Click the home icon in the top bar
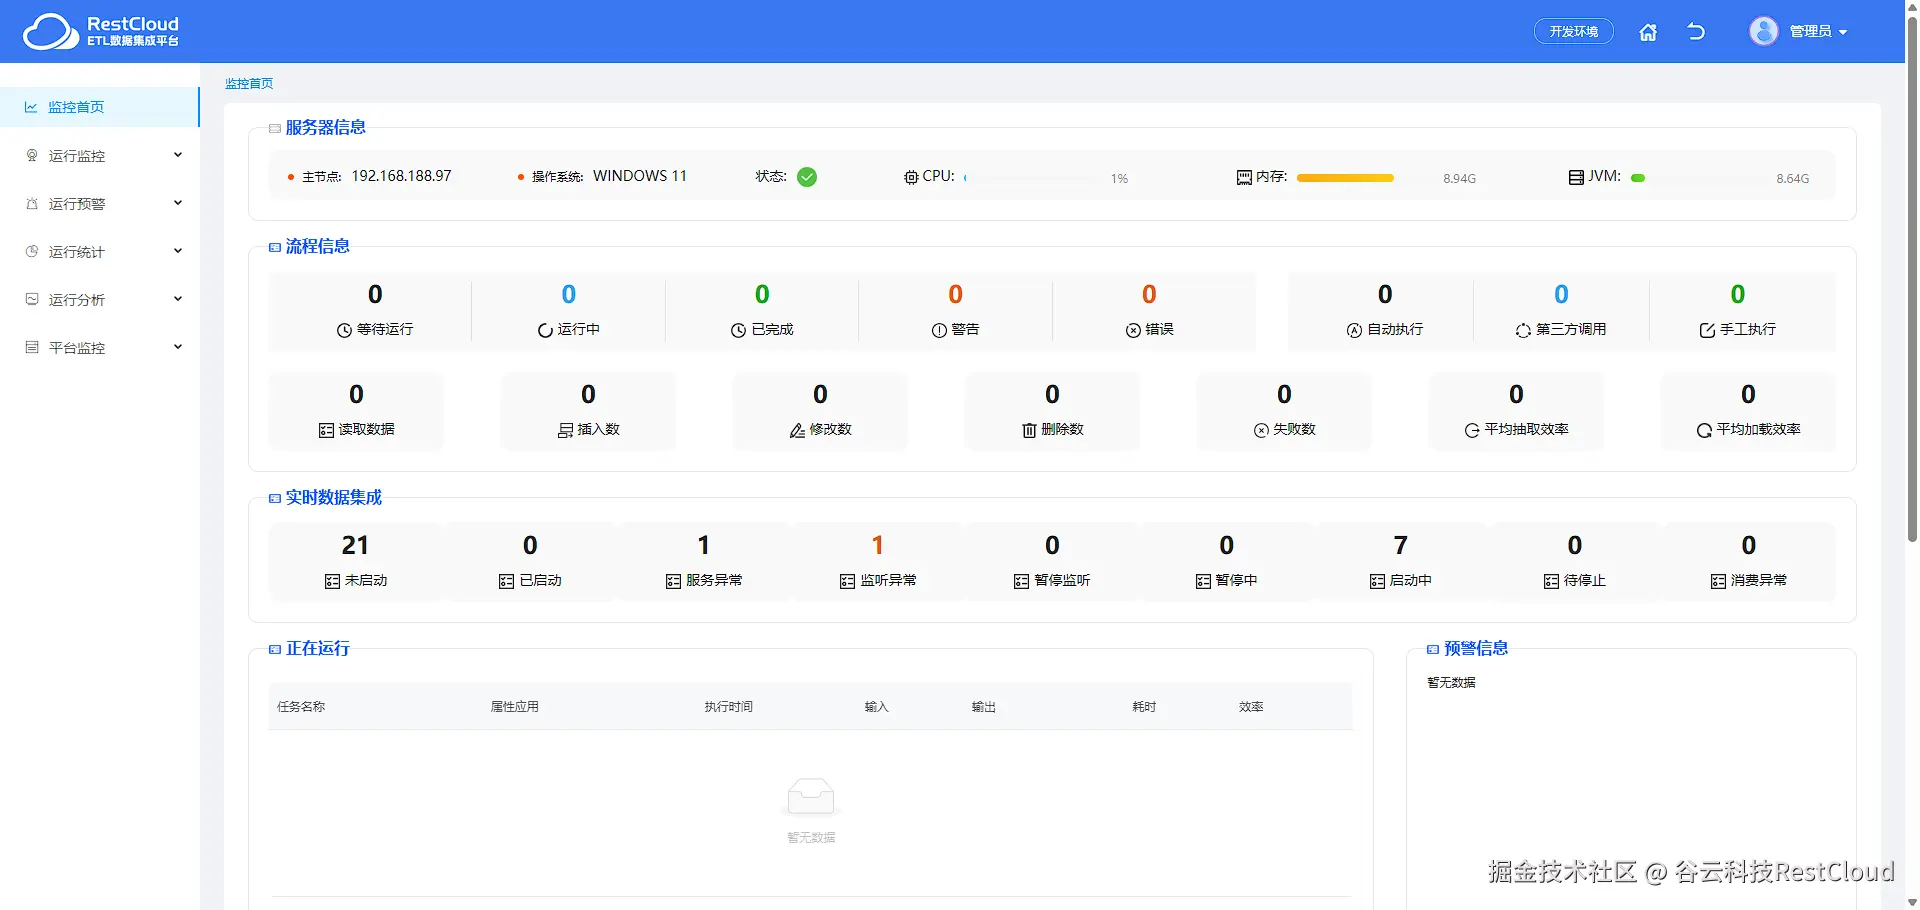The height and width of the screenshot is (910, 1920). point(1648,31)
